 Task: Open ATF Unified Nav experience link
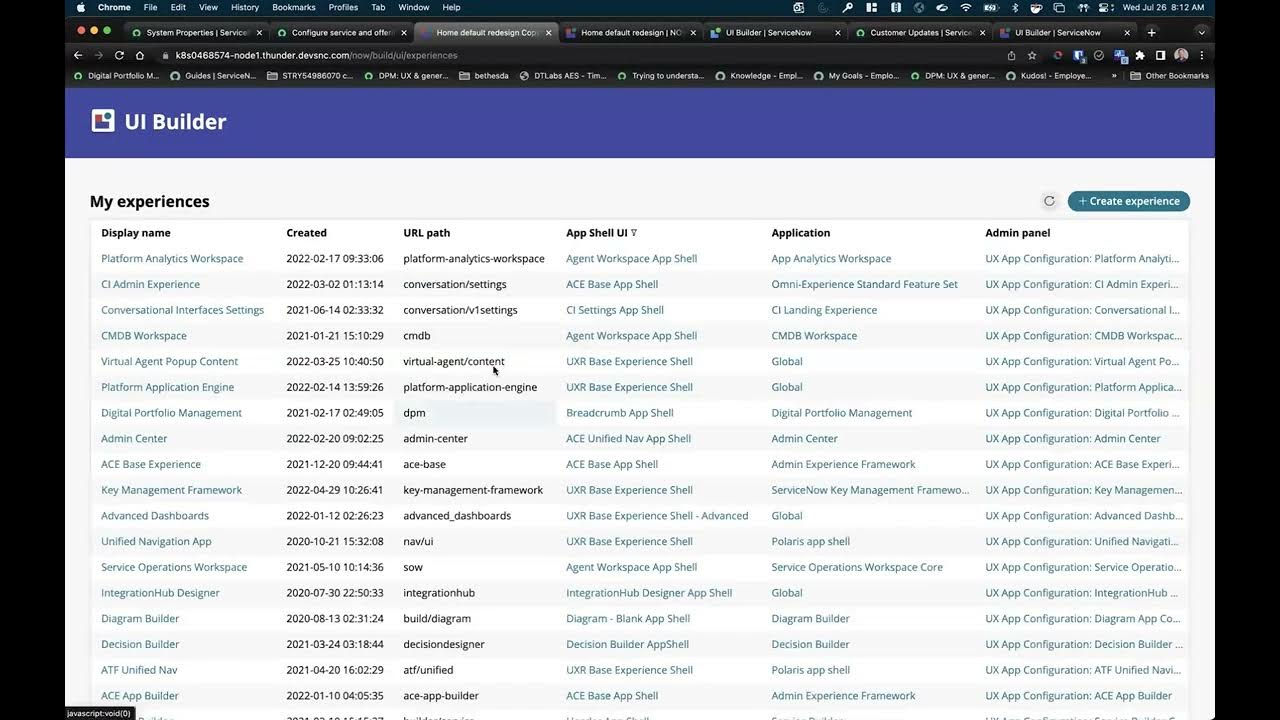pos(139,670)
